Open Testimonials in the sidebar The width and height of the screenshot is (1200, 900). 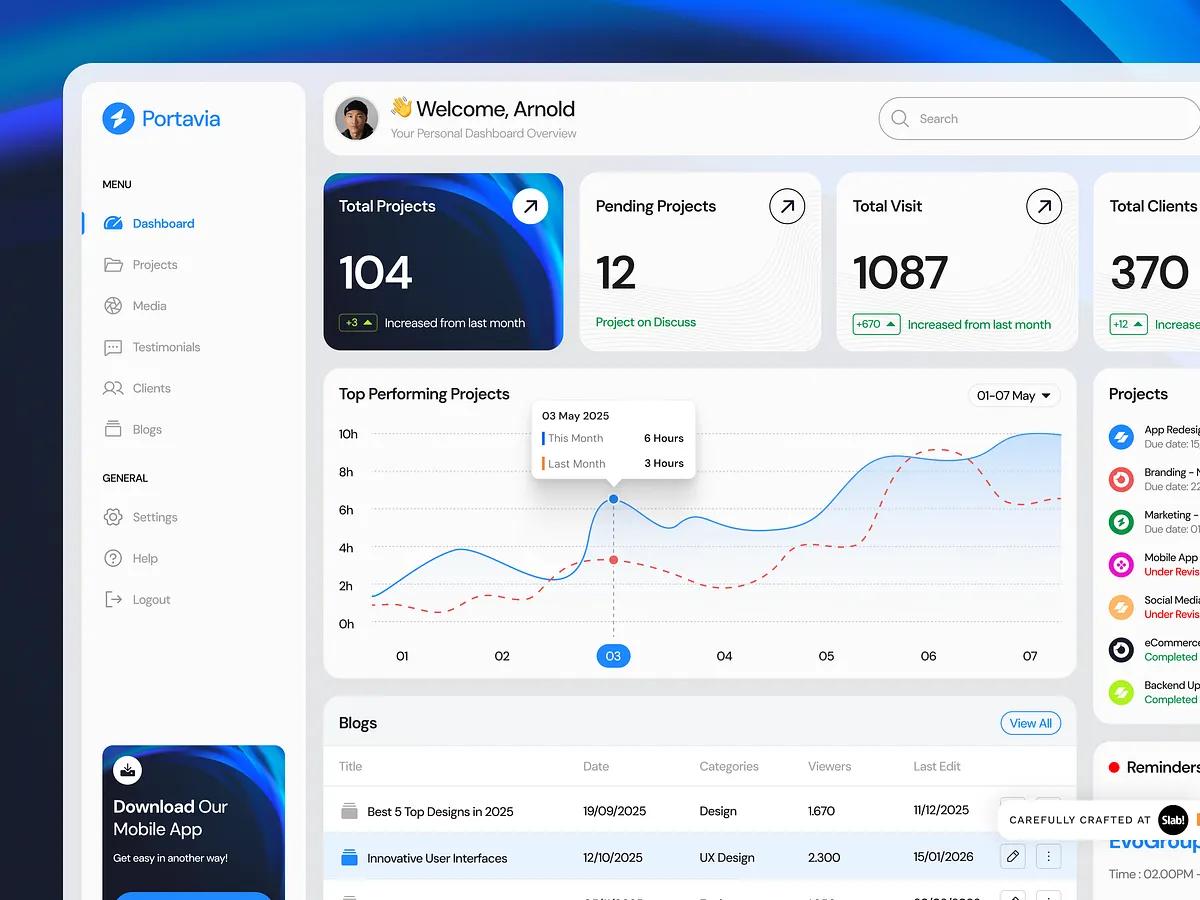(x=152, y=347)
